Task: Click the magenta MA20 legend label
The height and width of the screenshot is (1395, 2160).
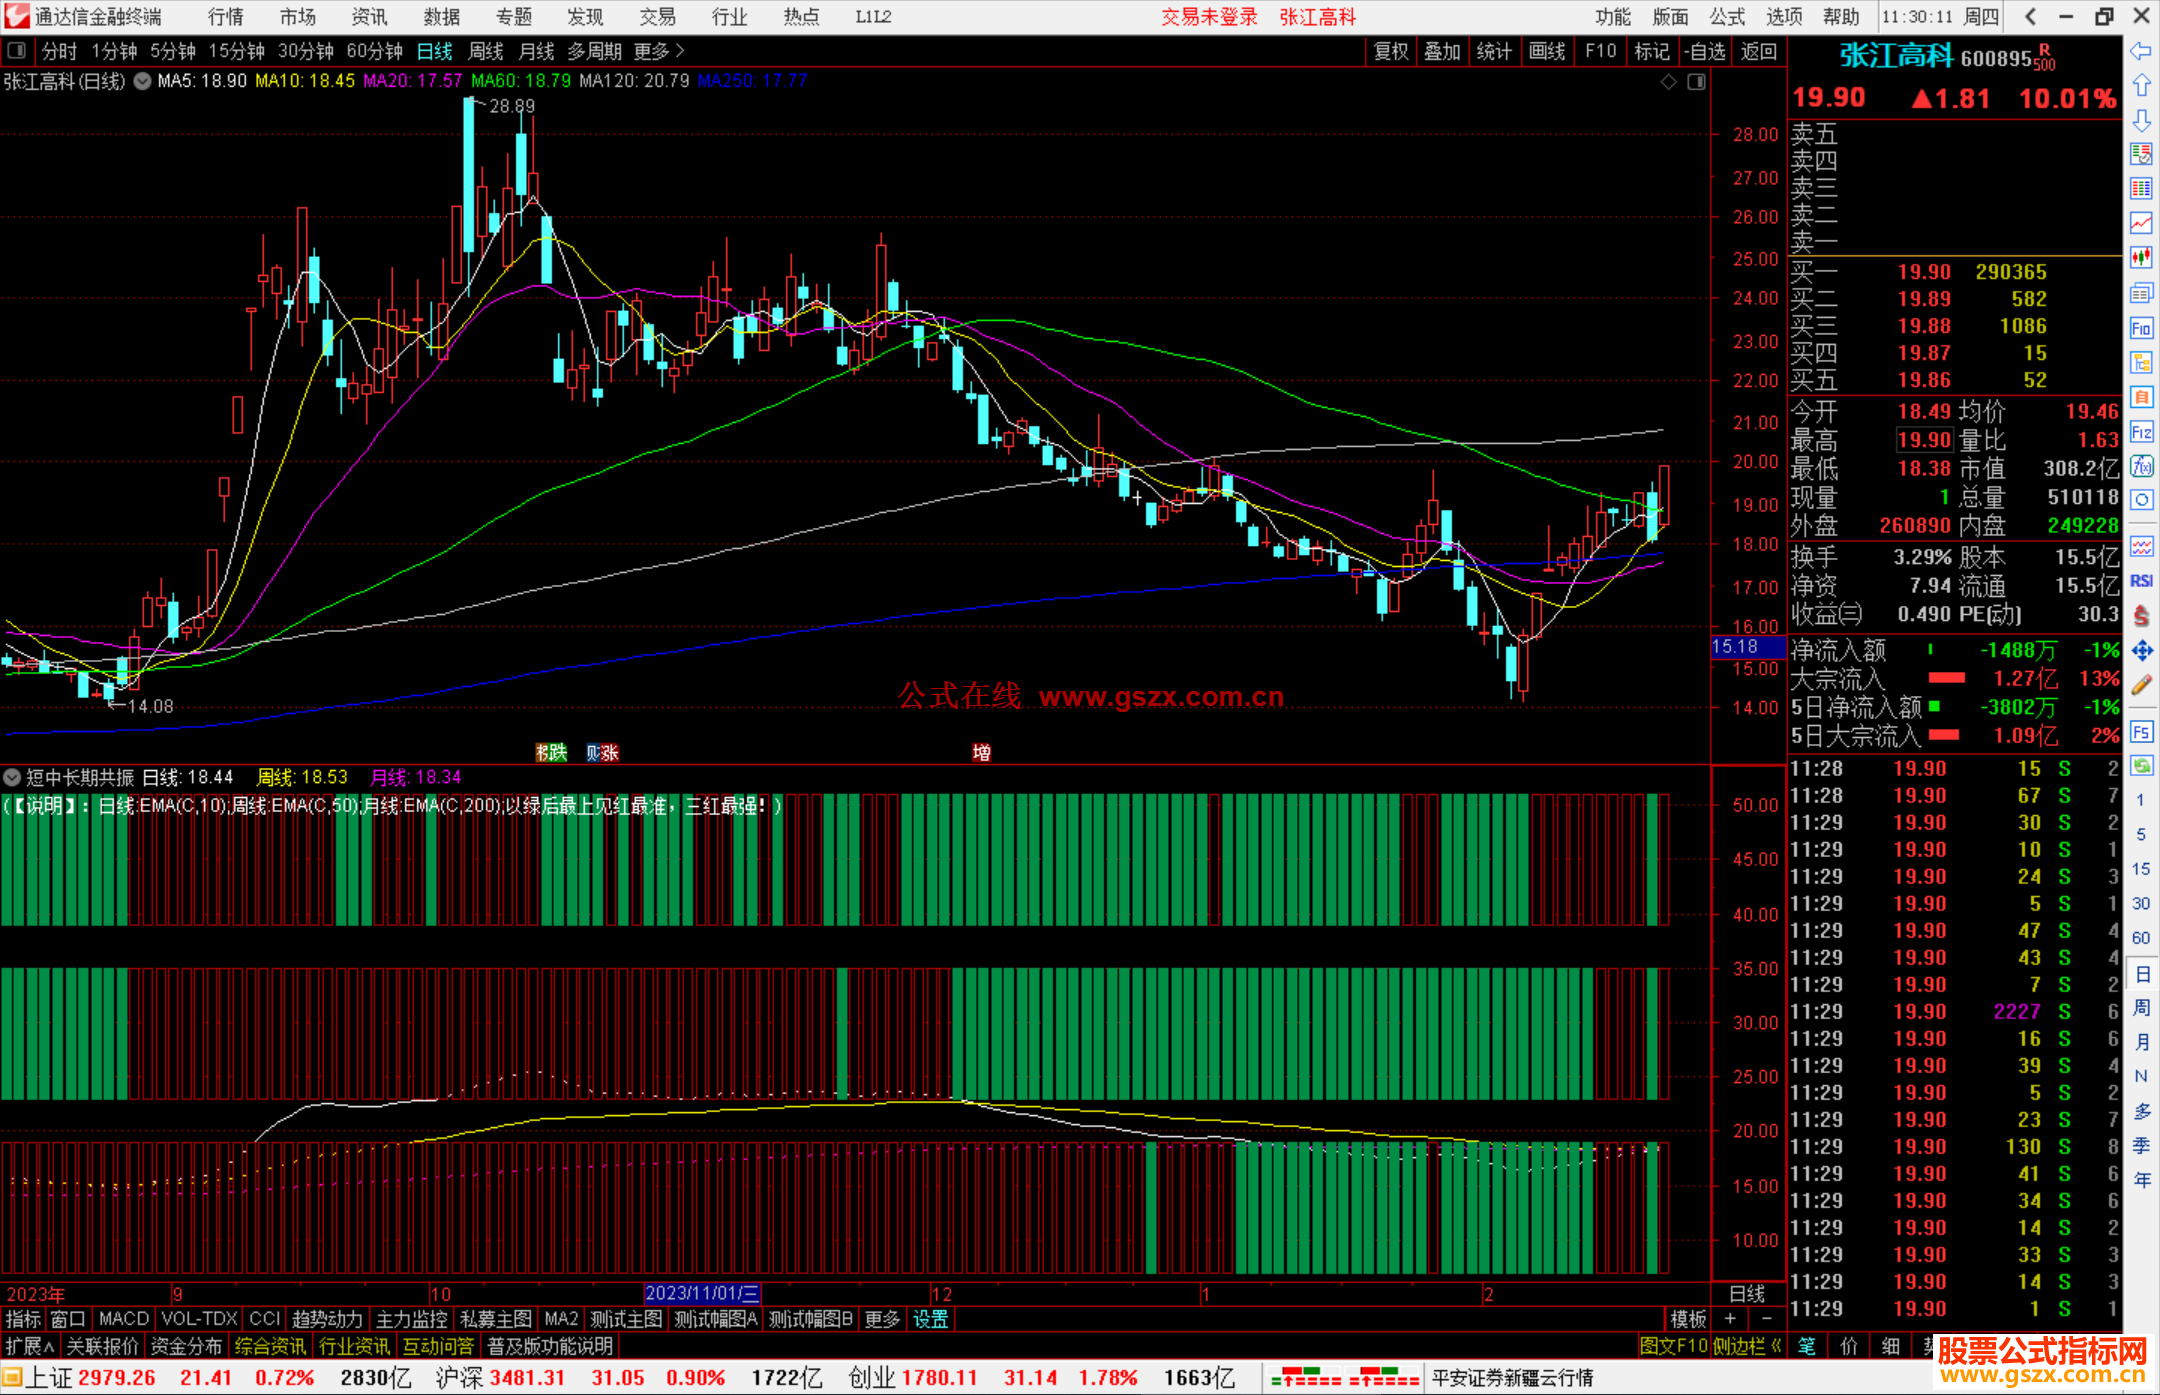Action: pyautogui.click(x=412, y=81)
